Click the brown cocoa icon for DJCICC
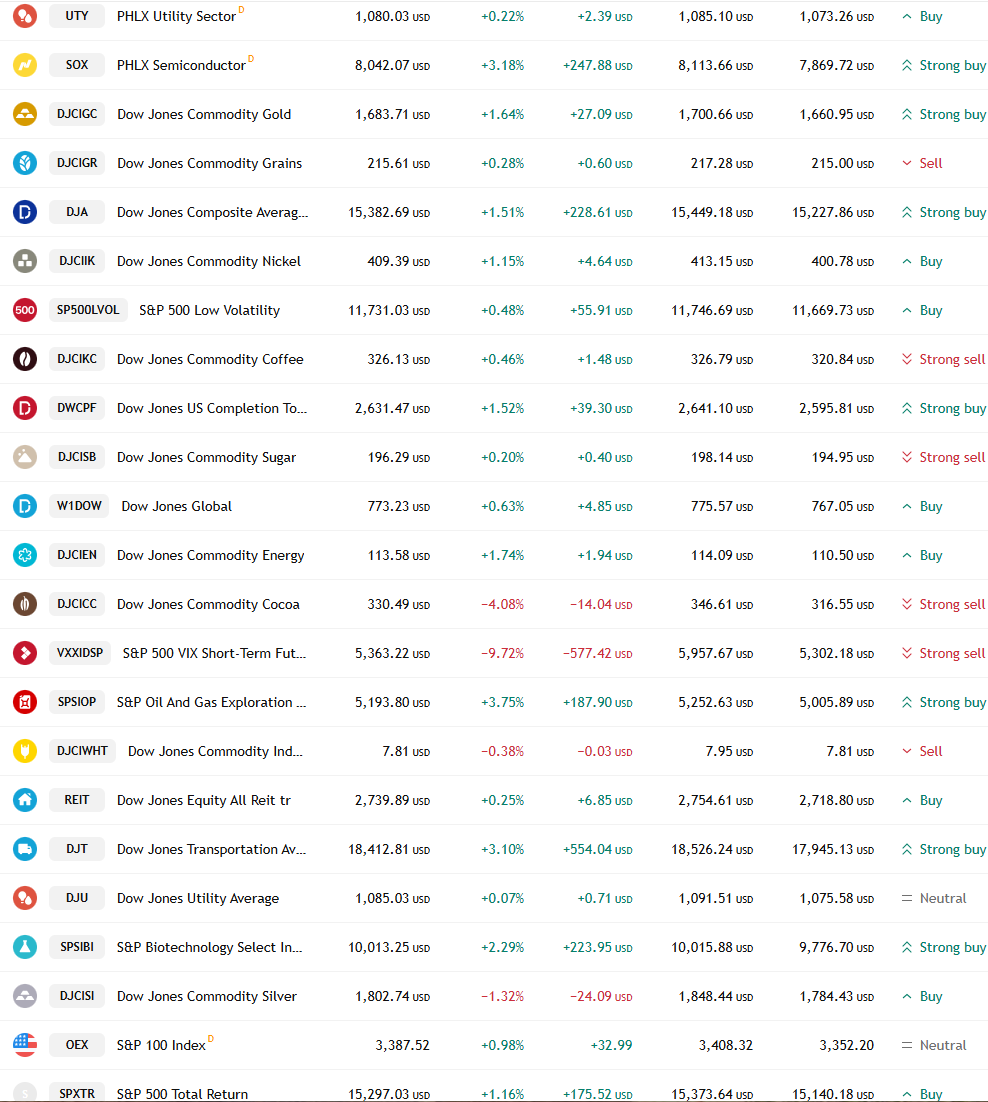This screenshot has width=988, height=1102. coord(25,604)
